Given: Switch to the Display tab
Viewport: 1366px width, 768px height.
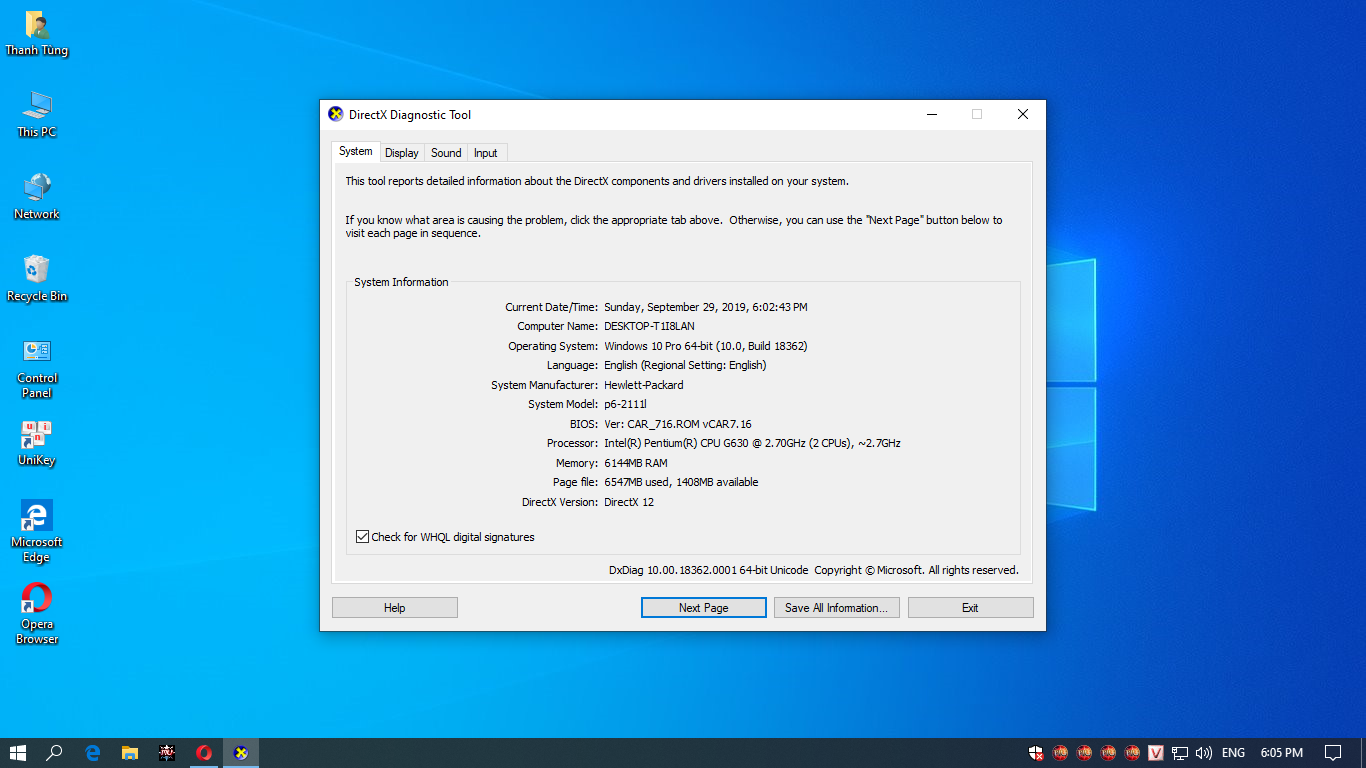Looking at the screenshot, I should pyautogui.click(x=401, y=153).
